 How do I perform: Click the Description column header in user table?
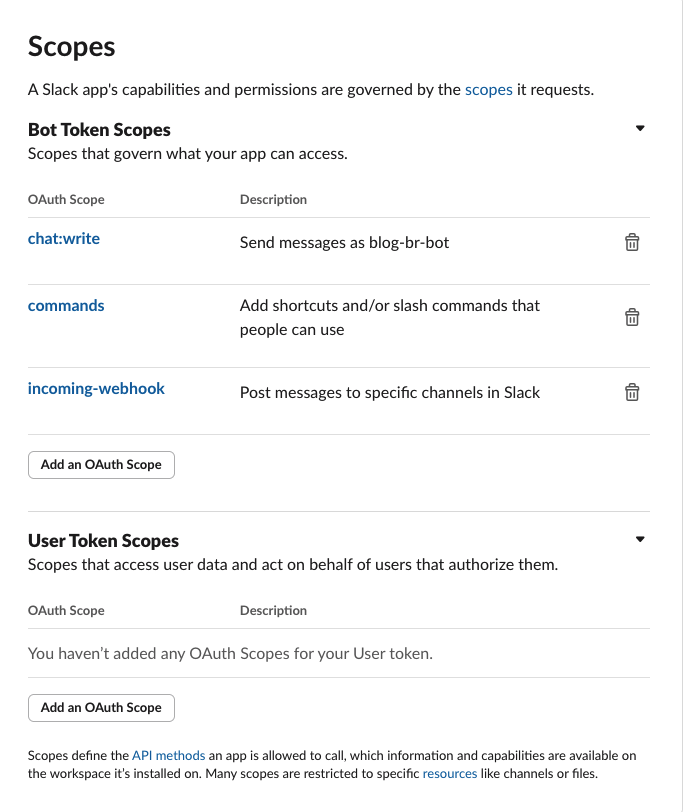pos(273,610)
